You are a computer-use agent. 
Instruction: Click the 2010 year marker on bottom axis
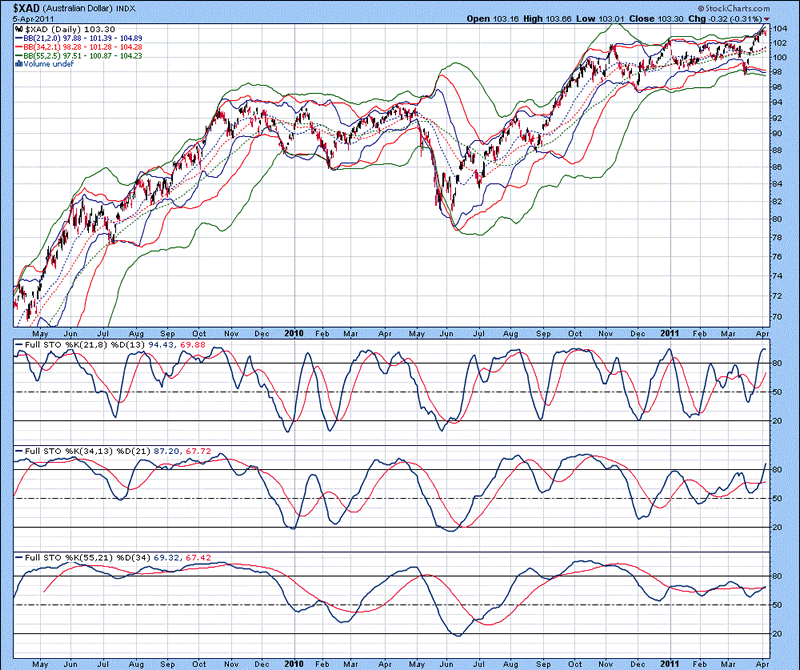293,662
